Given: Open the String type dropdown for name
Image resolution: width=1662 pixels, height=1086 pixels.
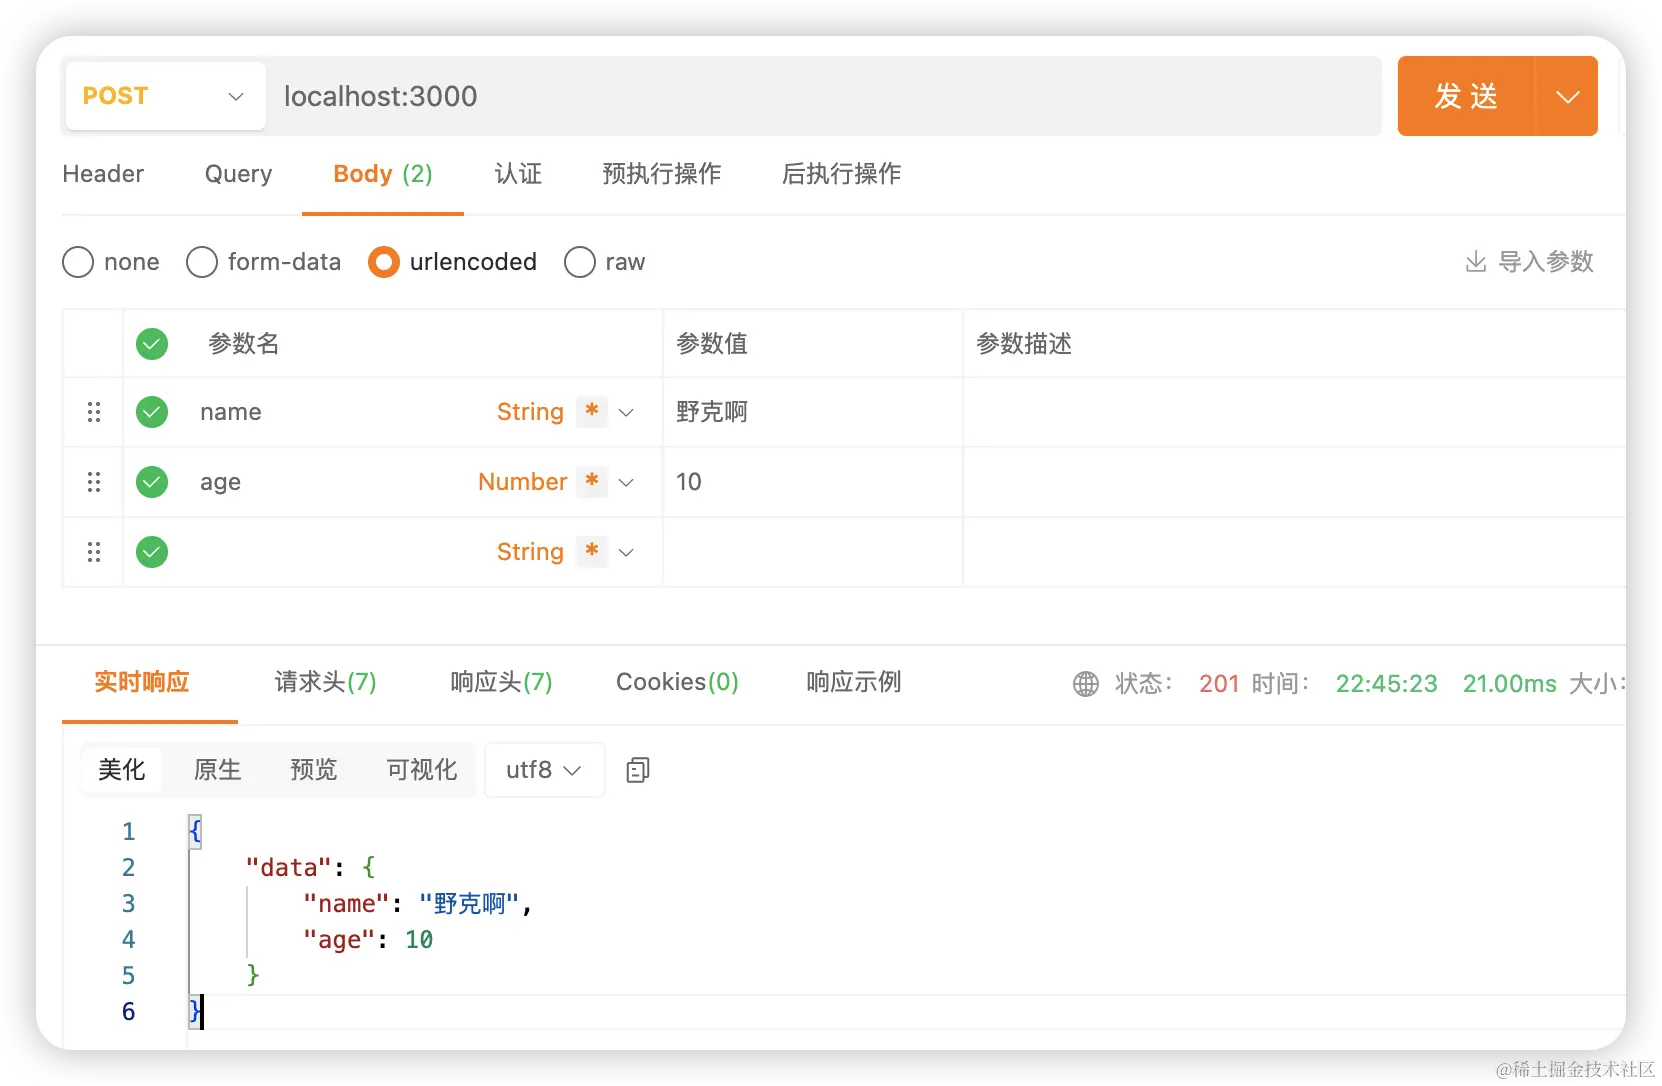Looking at the screenshot, I should pos(627,412).
